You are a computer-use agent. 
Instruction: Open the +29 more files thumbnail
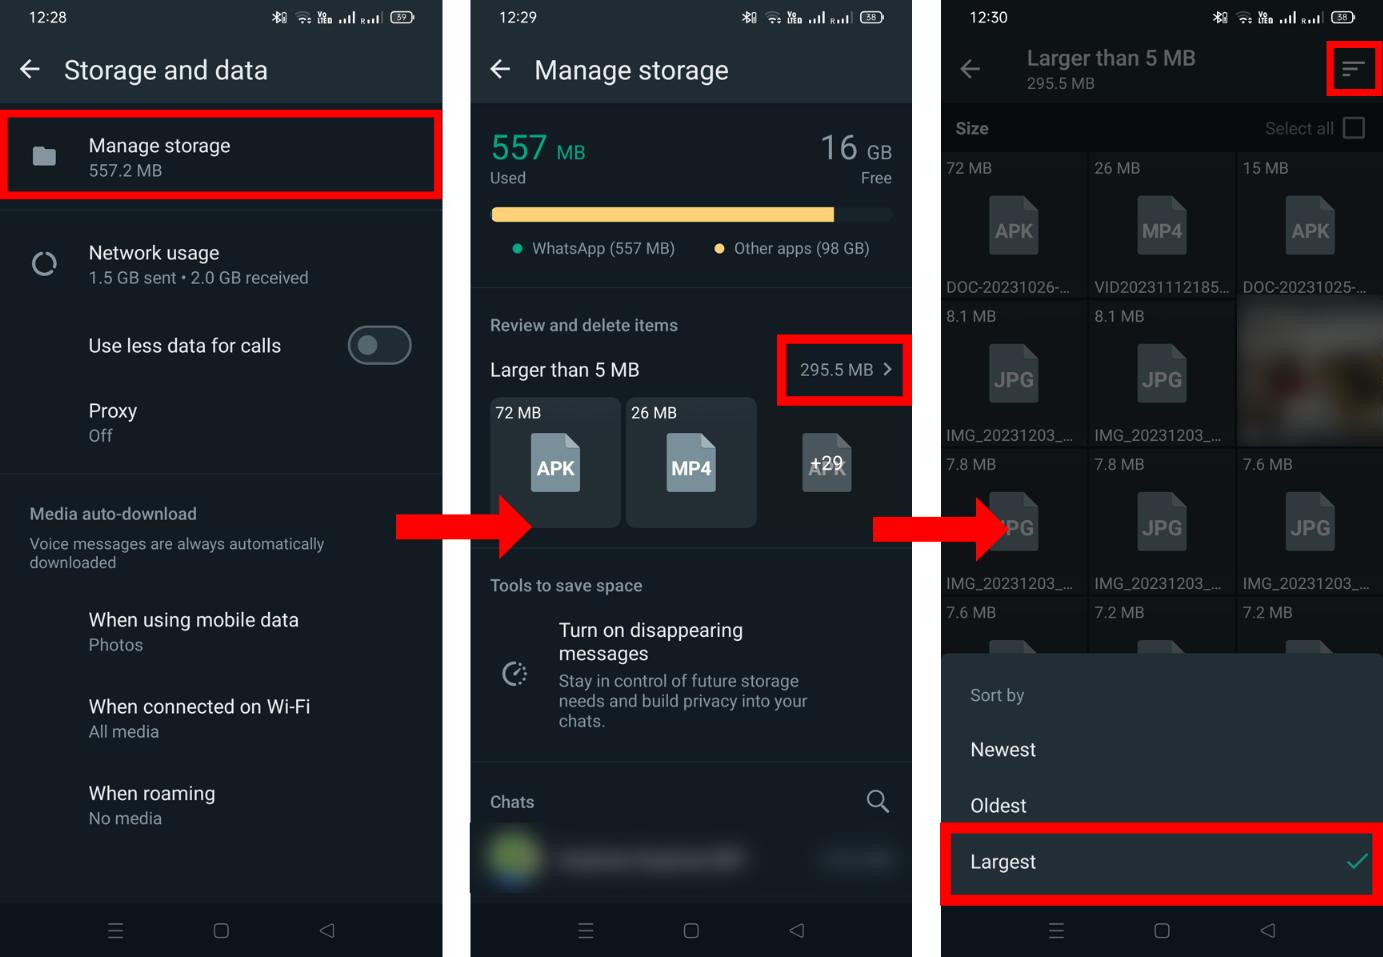pyautogui.click(x=826, y=463)
